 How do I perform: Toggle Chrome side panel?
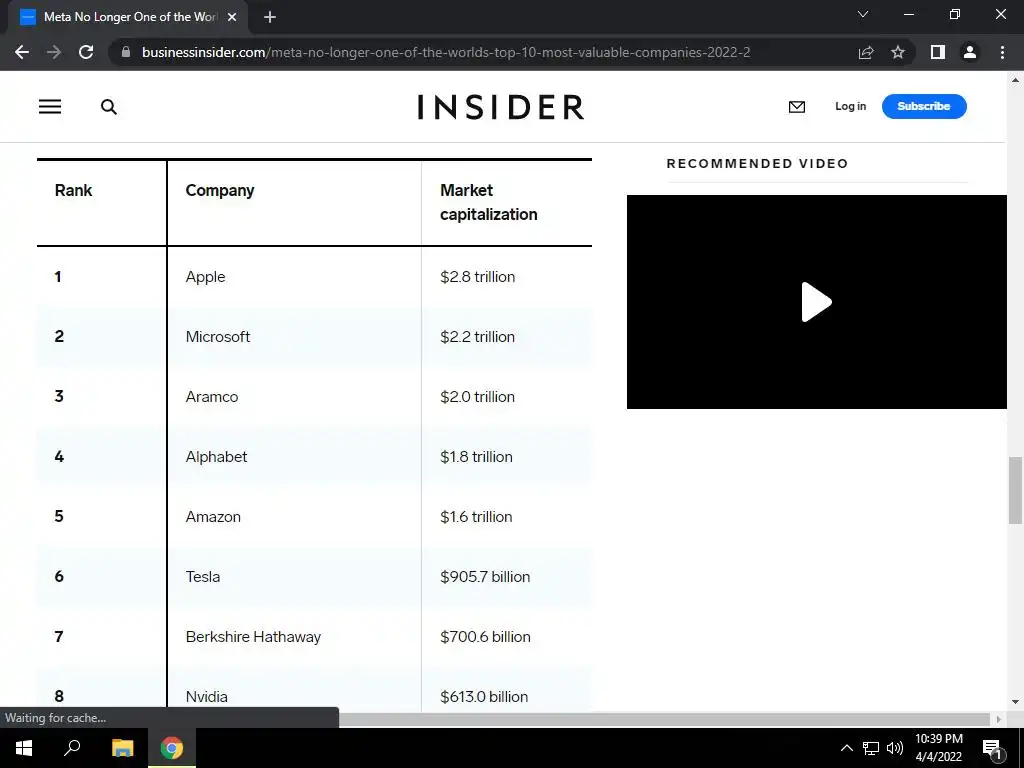938,52
